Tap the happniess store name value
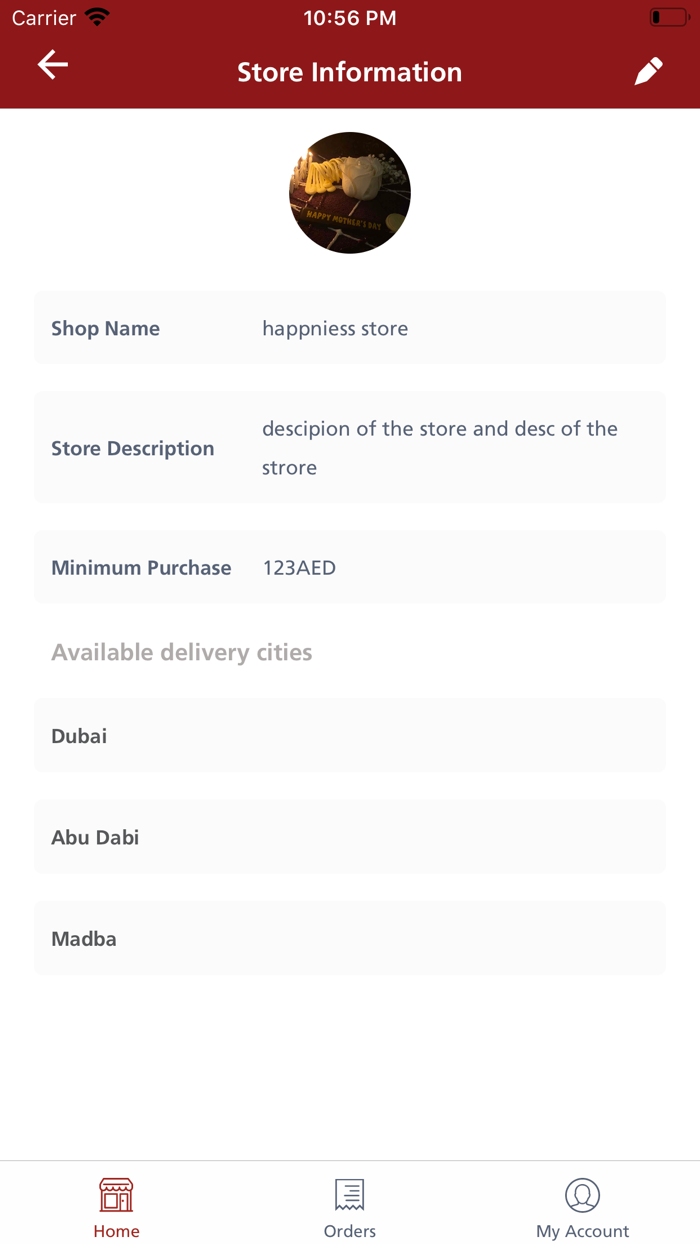This screenshot has height=1244, width=700. [335, 329]
